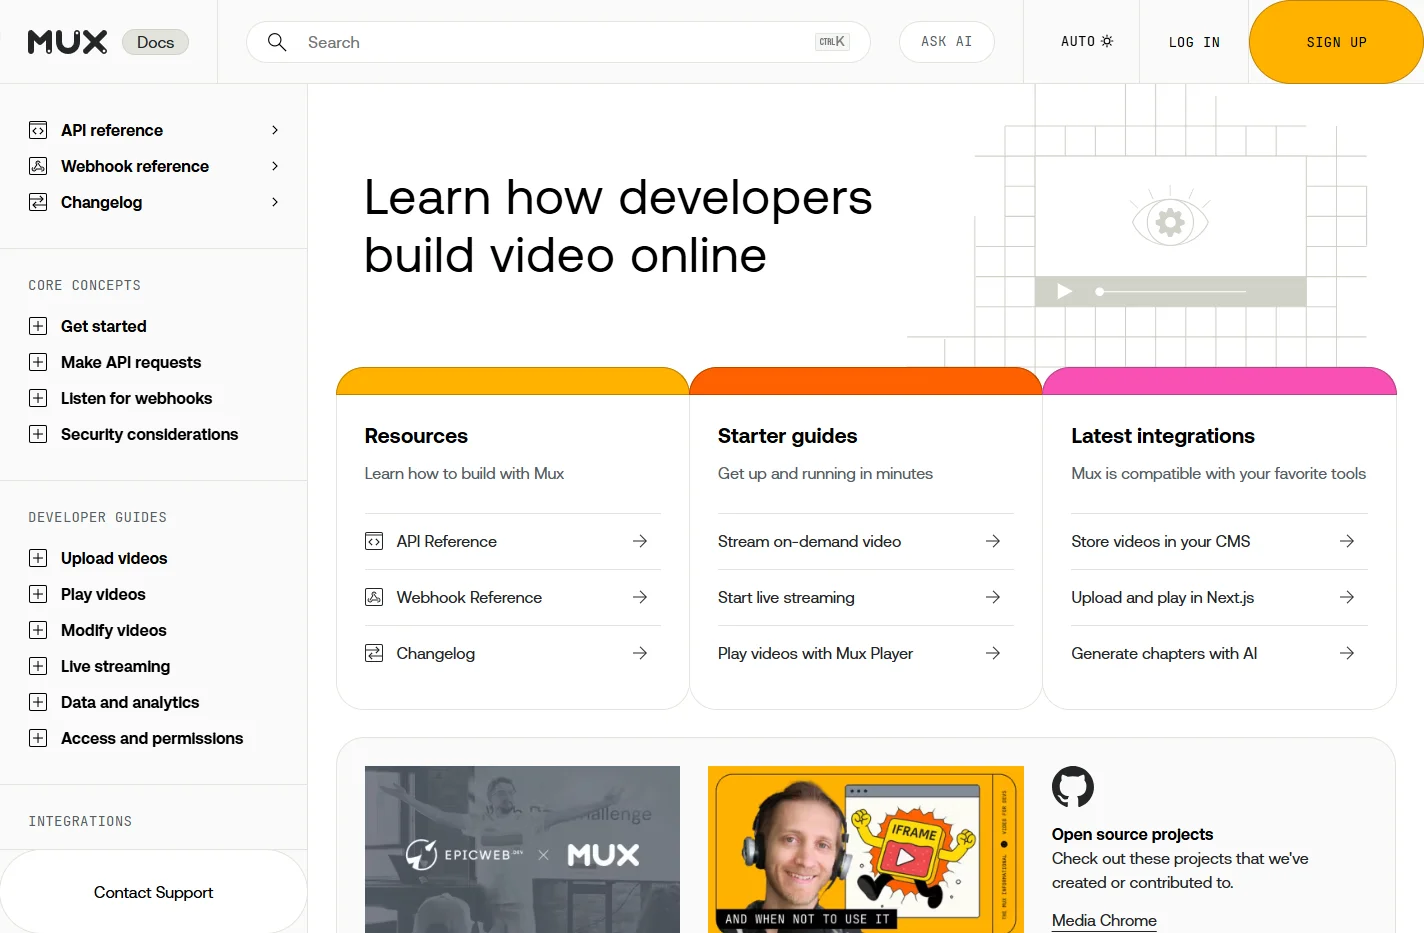Click the Search input field
1424x933 pixels.
click(x=558, y=42)
